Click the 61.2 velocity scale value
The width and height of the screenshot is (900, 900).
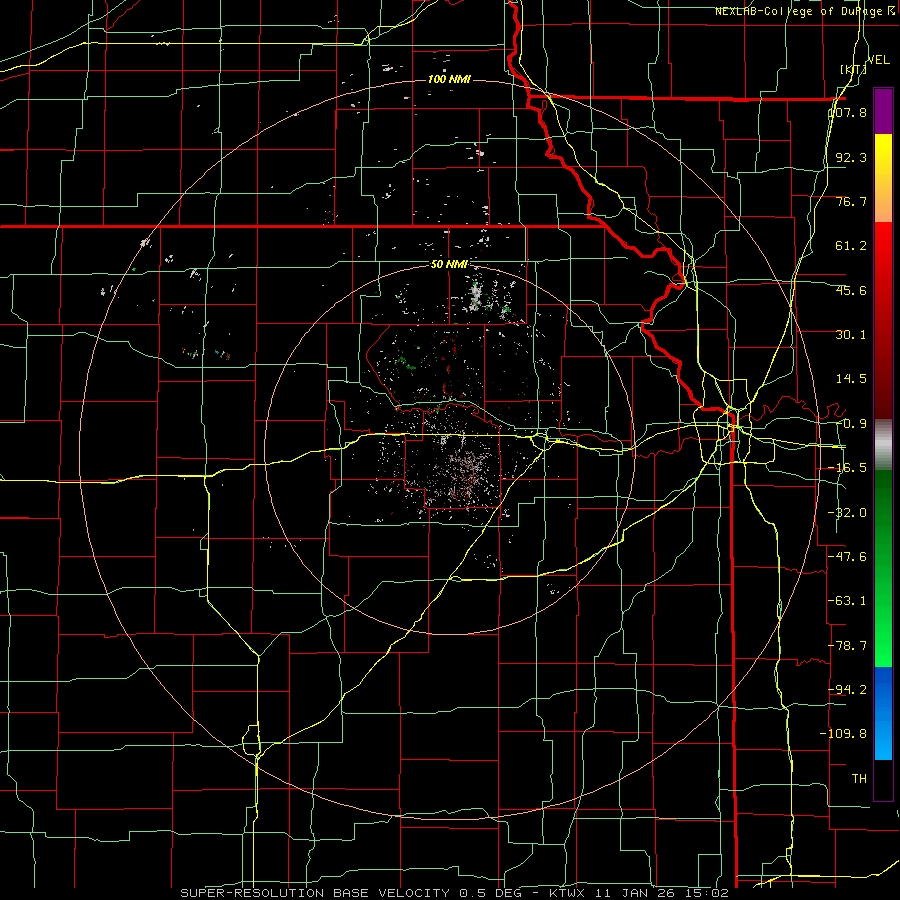pos(851,246)
